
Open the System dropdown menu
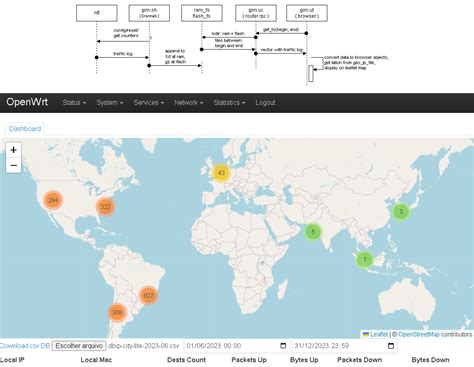[x=110, y=103]
